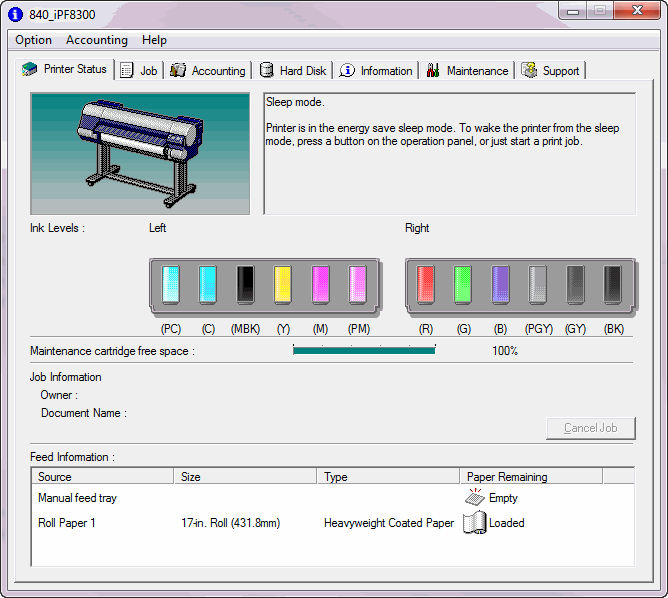Click the Gray (GY) ink tank

tap(575, 285)
